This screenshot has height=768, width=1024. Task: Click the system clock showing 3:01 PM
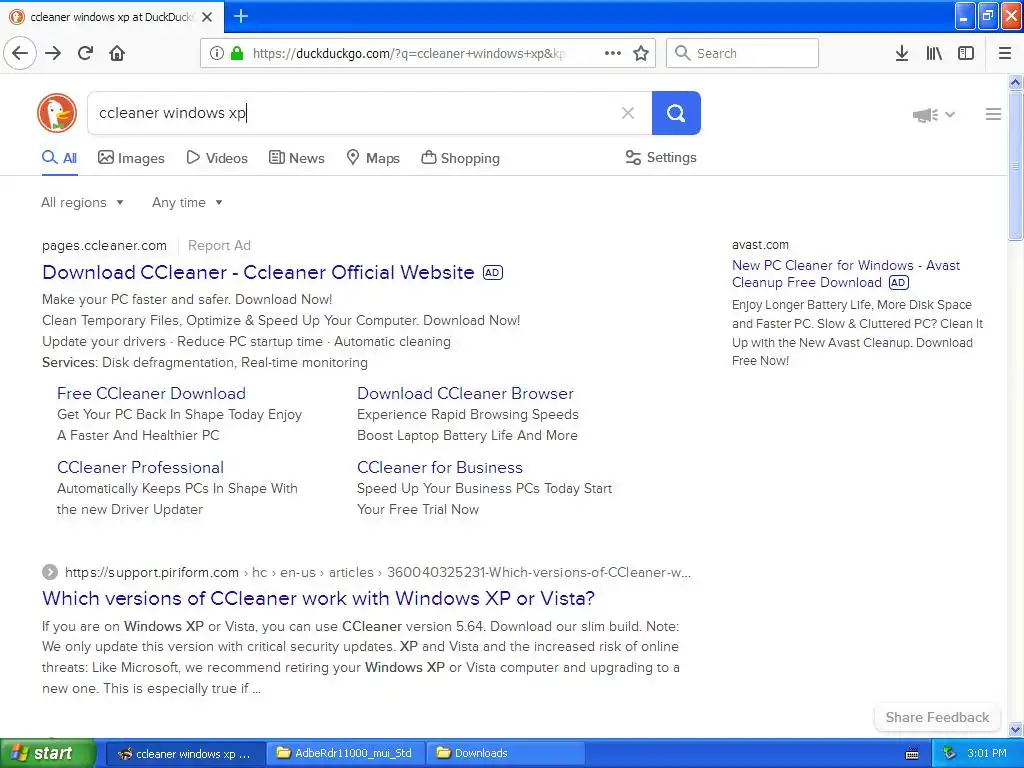(987, 753)
